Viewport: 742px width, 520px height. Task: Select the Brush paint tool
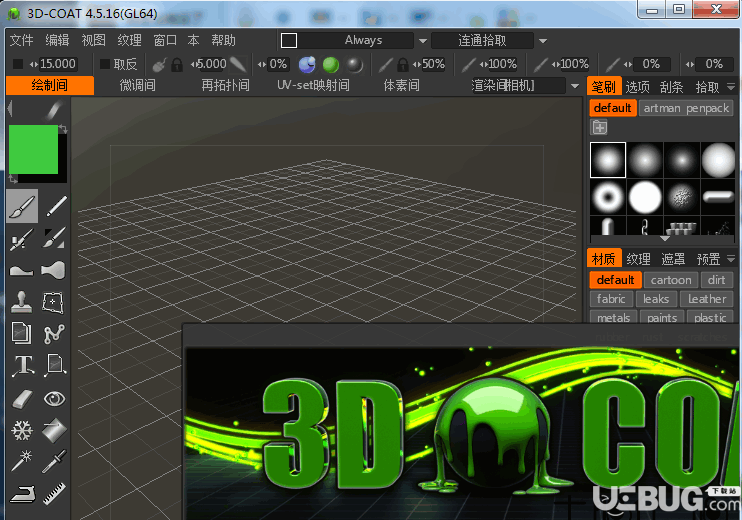pyautogui.click(x=22, y=206)
